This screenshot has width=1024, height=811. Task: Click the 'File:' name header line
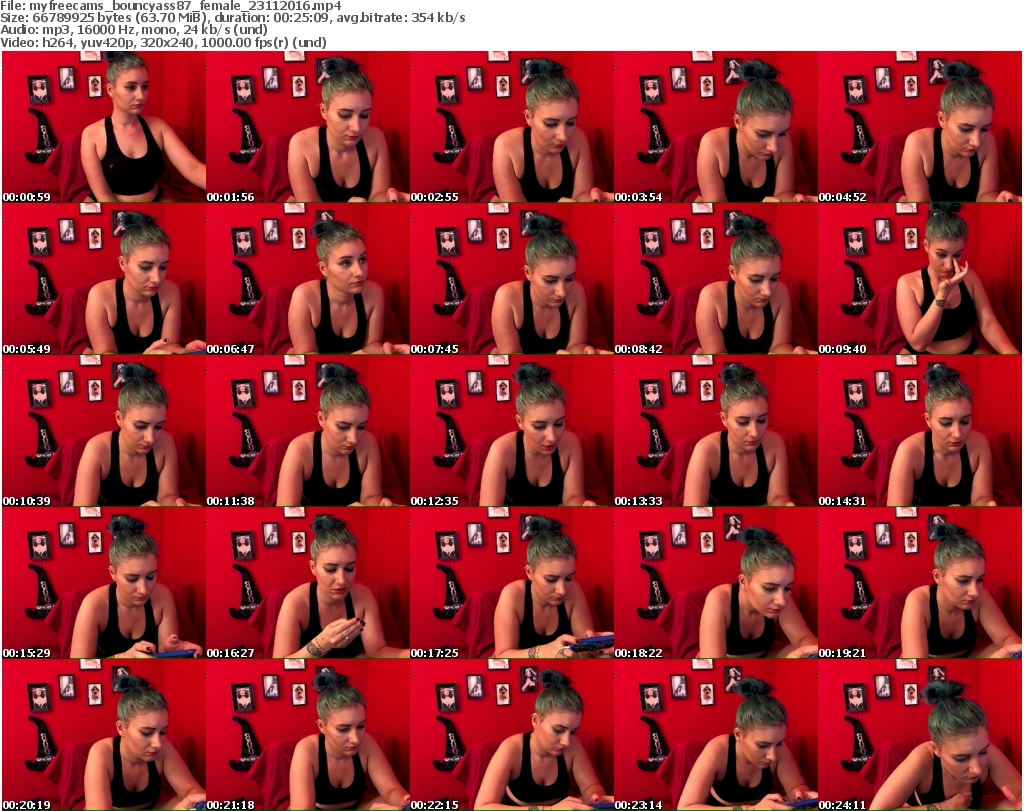pos(171,6)
